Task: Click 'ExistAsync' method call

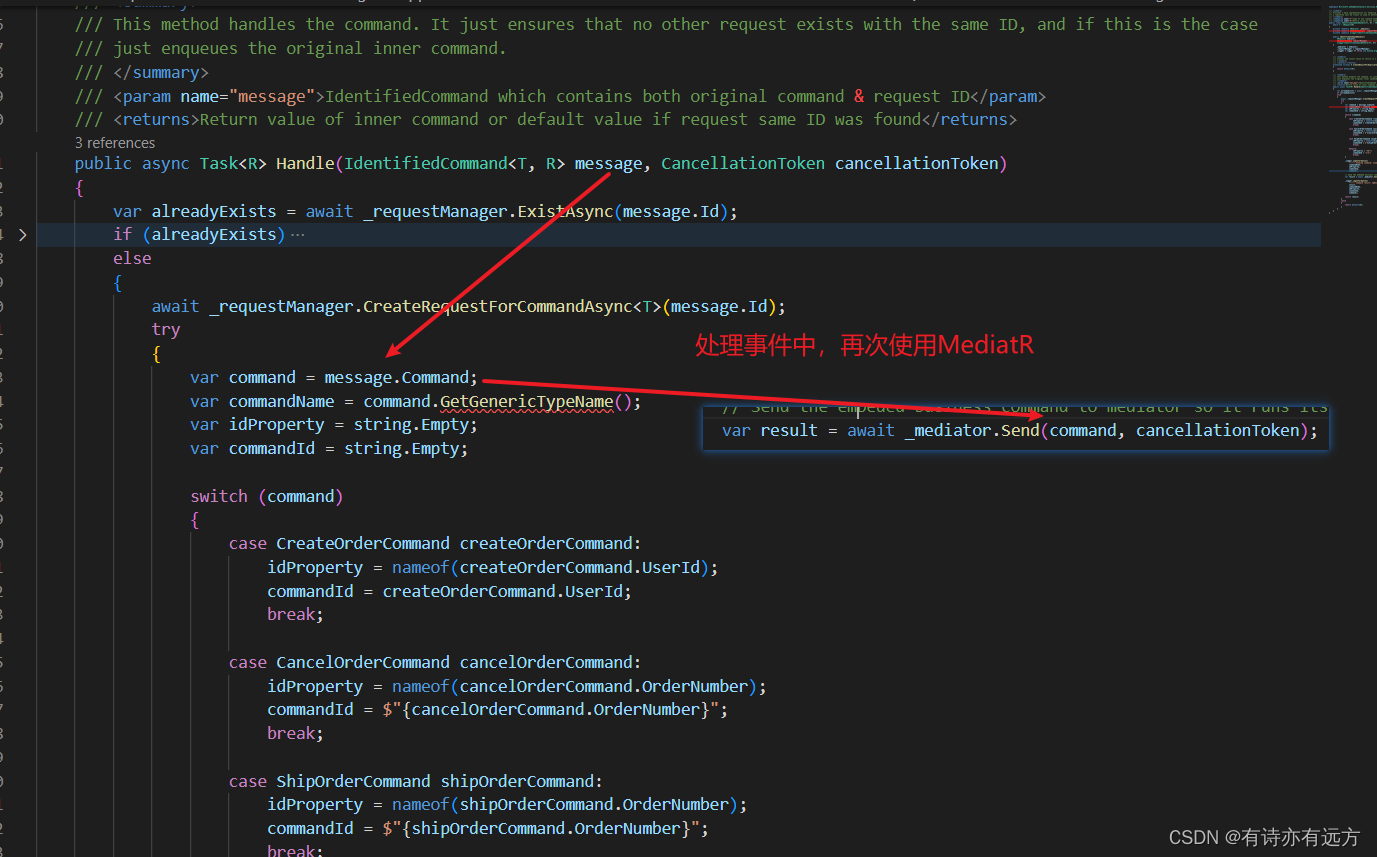Action: pyautogui.click(x=566, y=211)
